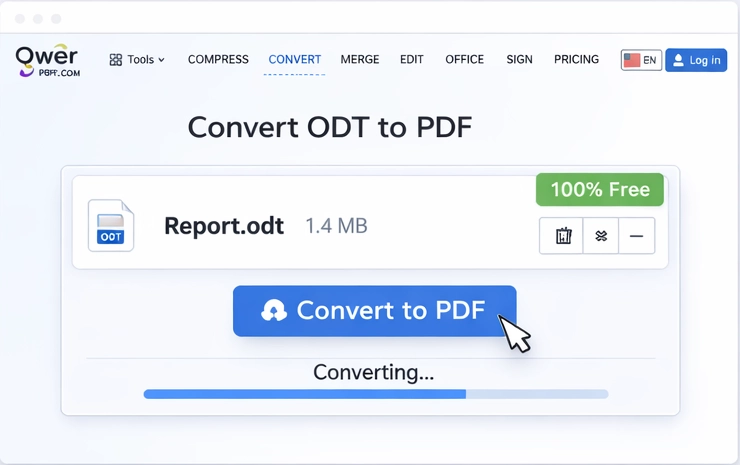The image size is (740, 465).
Task: Open the PRICING page link
Action: pyautogui.click(x=576, y=59)
